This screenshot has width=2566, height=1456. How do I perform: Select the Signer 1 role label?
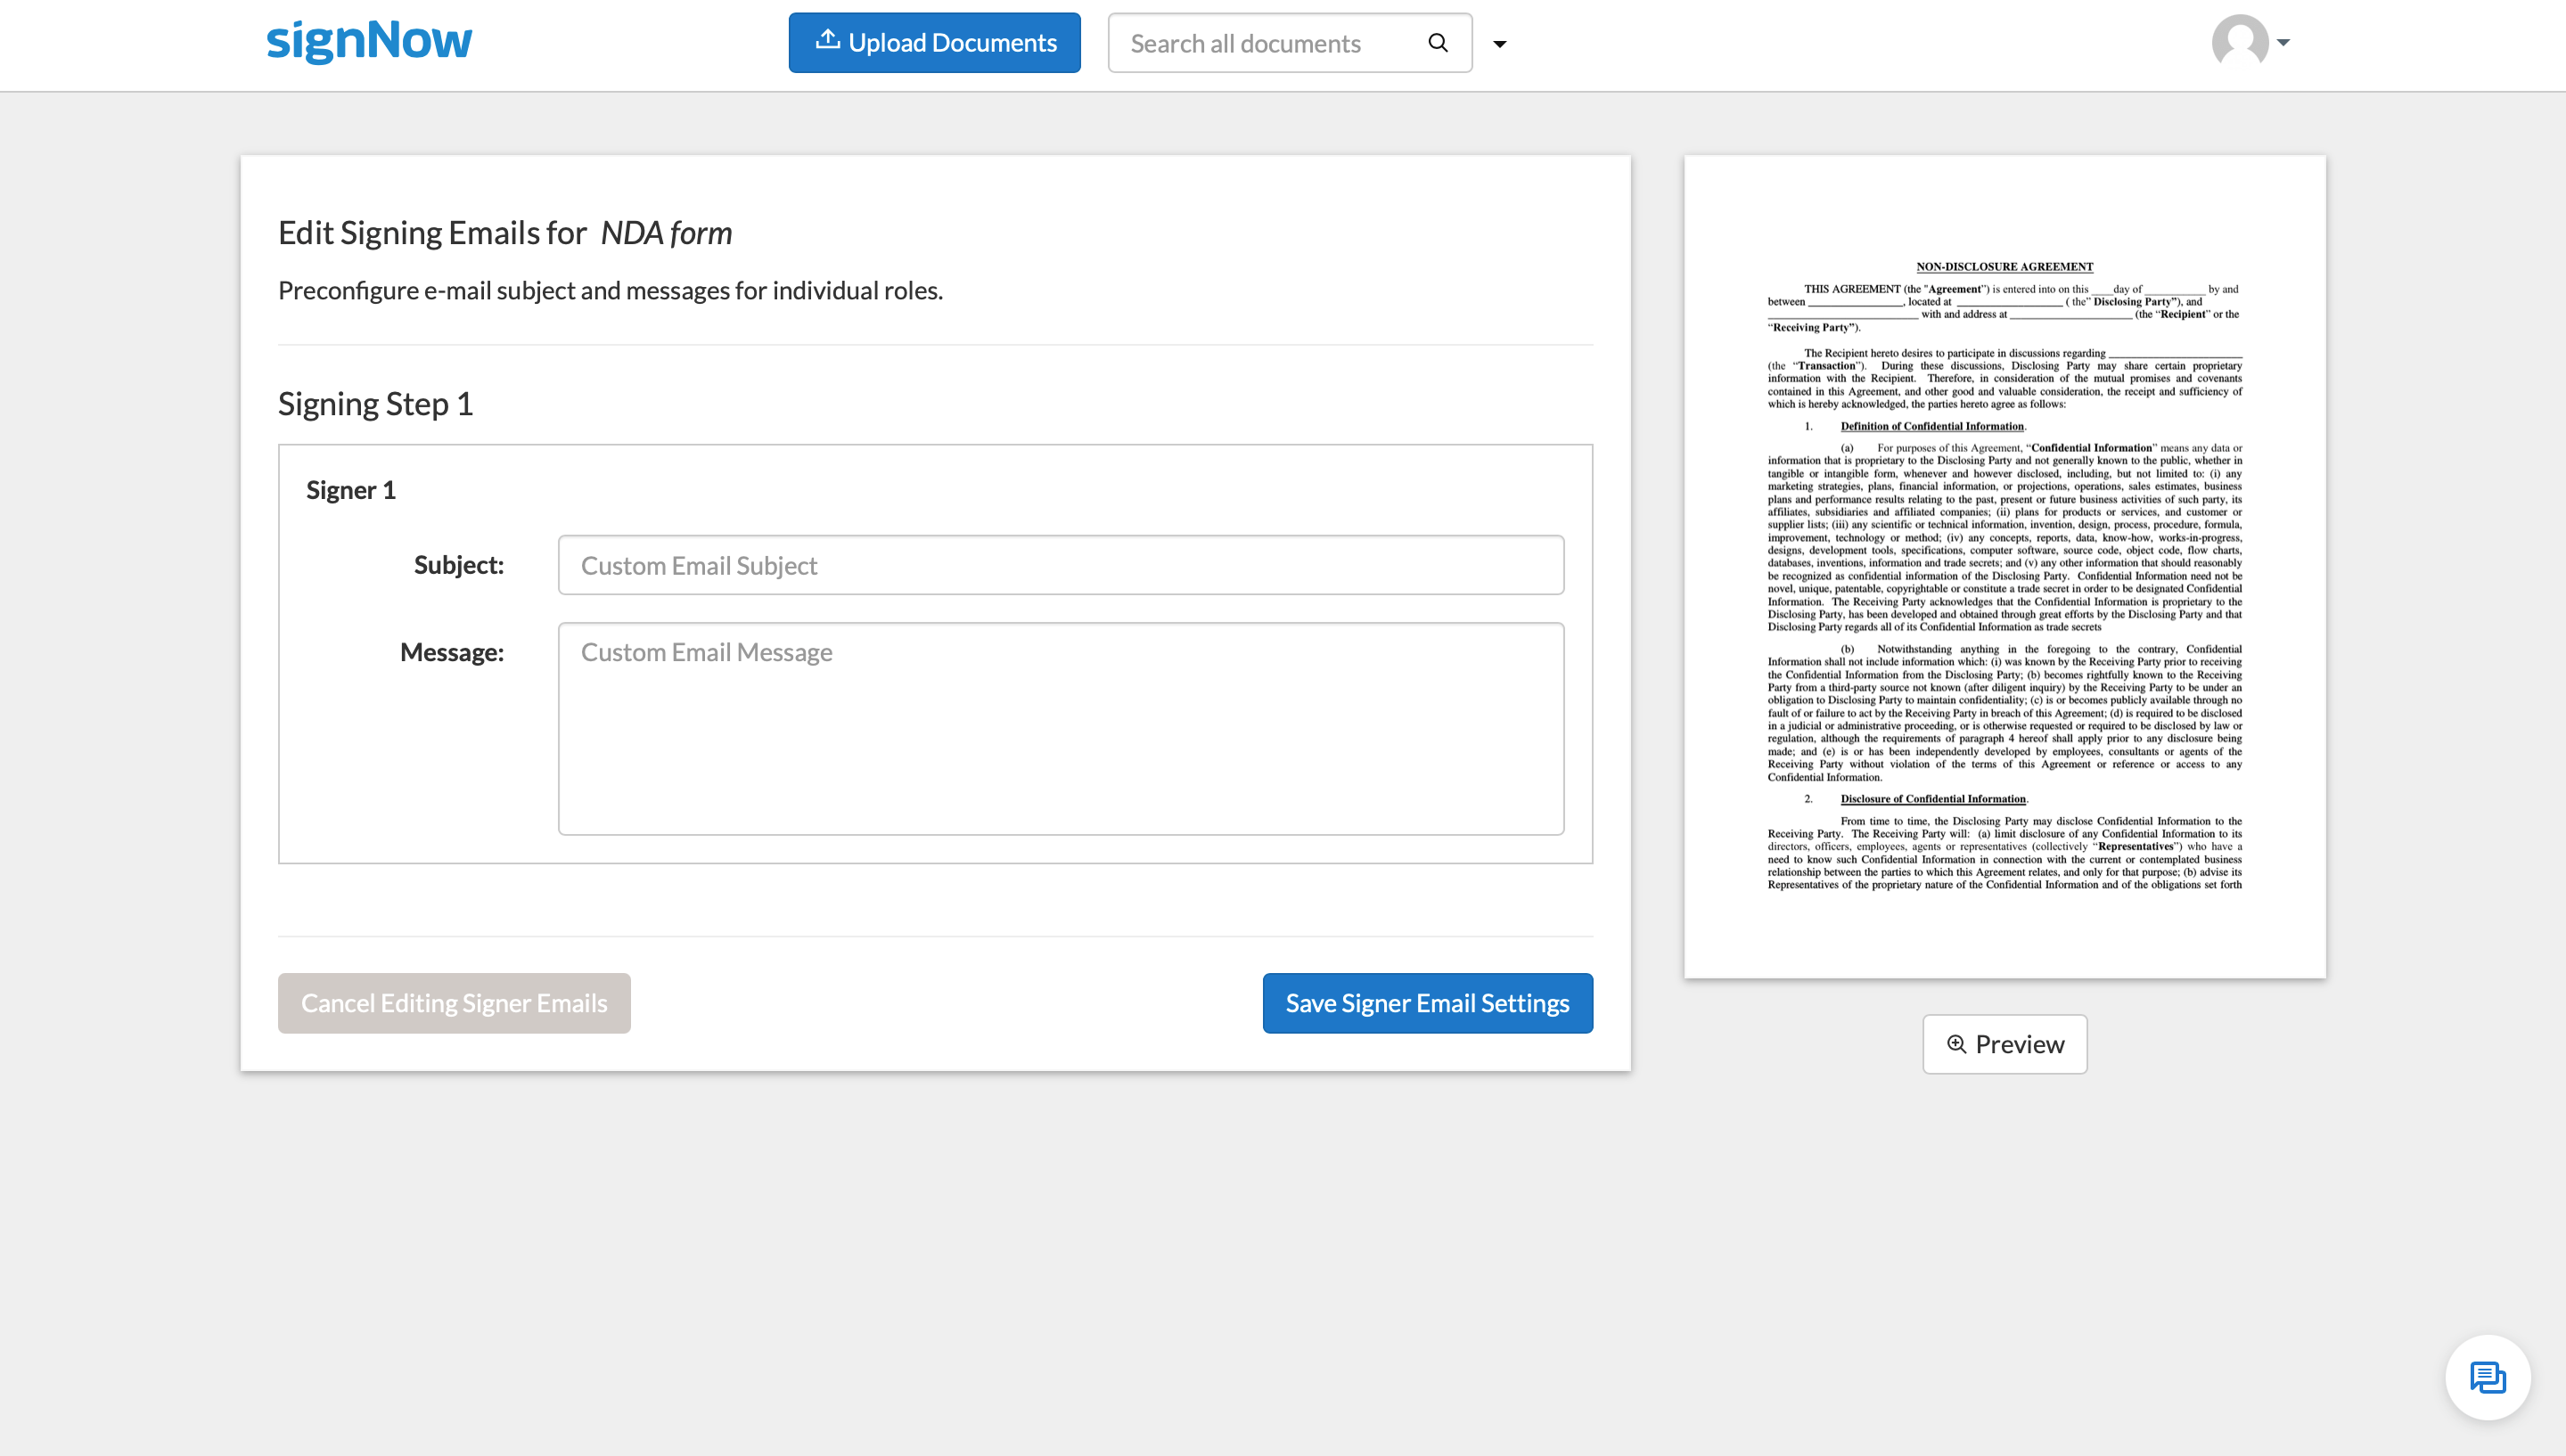349,490
